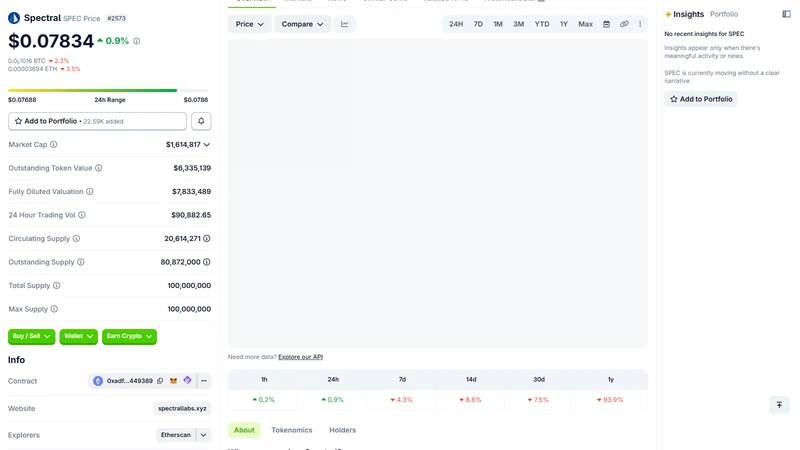Open the spectrallabs.xyz website link

tap(182, 409)
